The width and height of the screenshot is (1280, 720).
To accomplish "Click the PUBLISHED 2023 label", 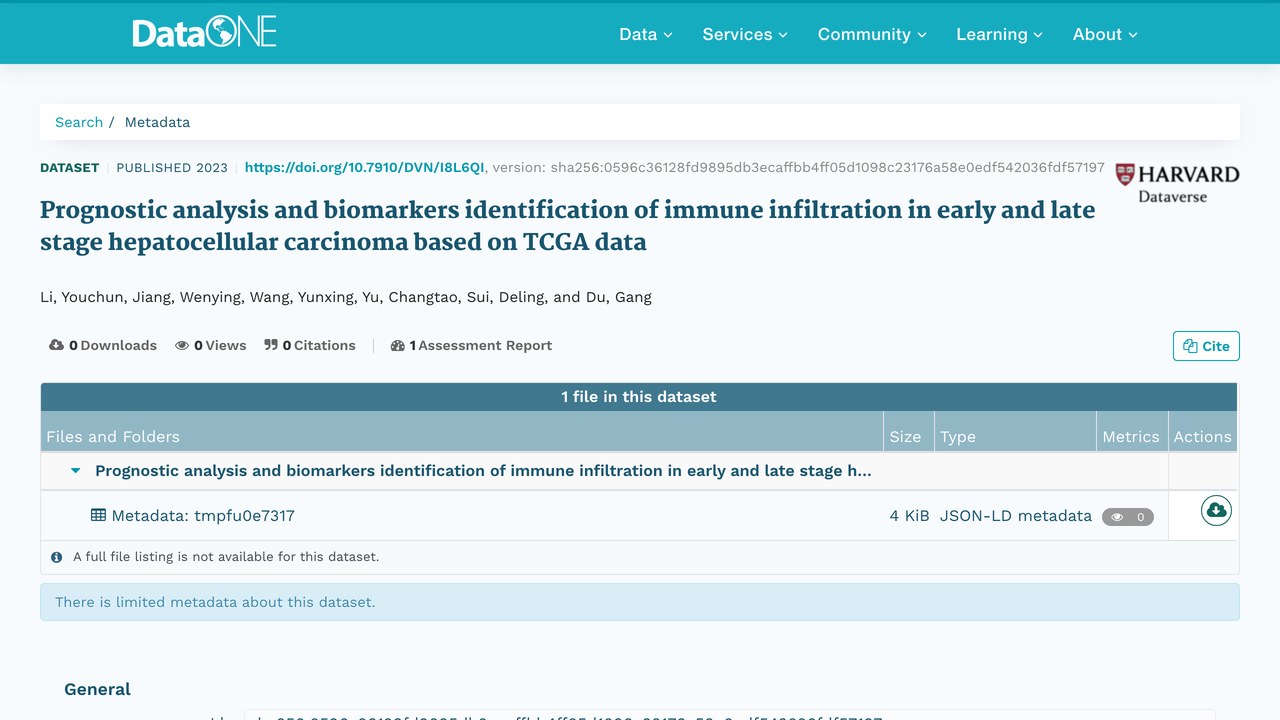I will point(172,168).
